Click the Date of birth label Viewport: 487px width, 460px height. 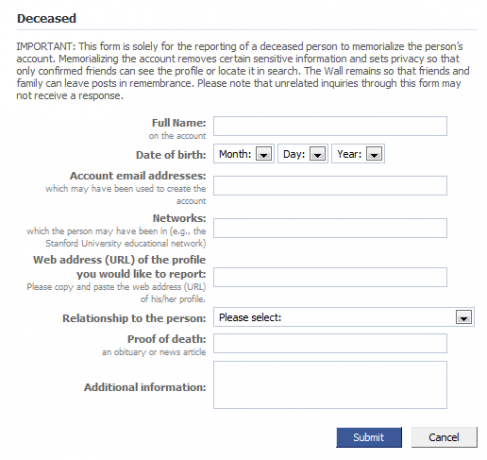[171, 155]
